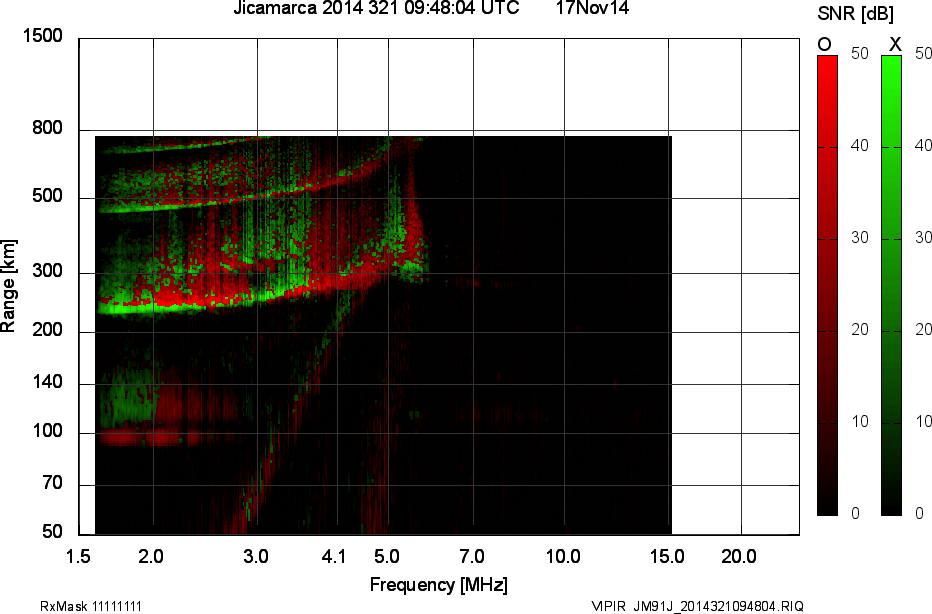Screen dimensions: 932x614
Task: Click the 'Range [km]' axis label
Action: click(9, 286)
